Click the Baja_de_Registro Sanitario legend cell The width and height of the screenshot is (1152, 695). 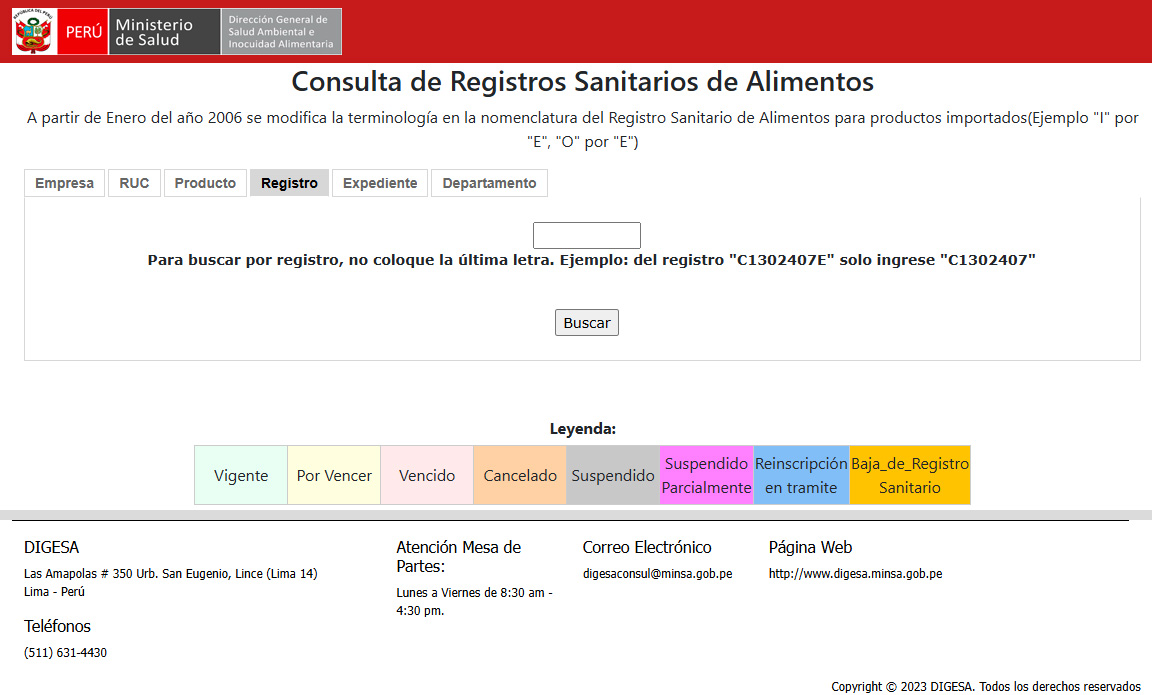[x=909, y=476]
